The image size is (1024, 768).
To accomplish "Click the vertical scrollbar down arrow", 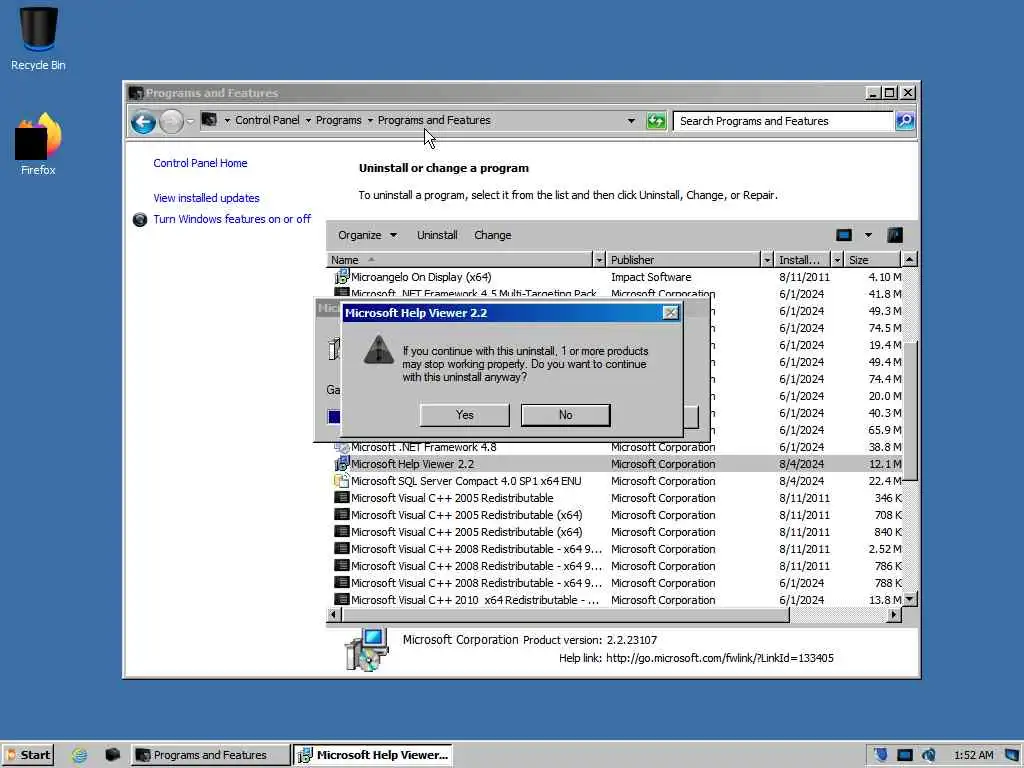I will [910, 599].
